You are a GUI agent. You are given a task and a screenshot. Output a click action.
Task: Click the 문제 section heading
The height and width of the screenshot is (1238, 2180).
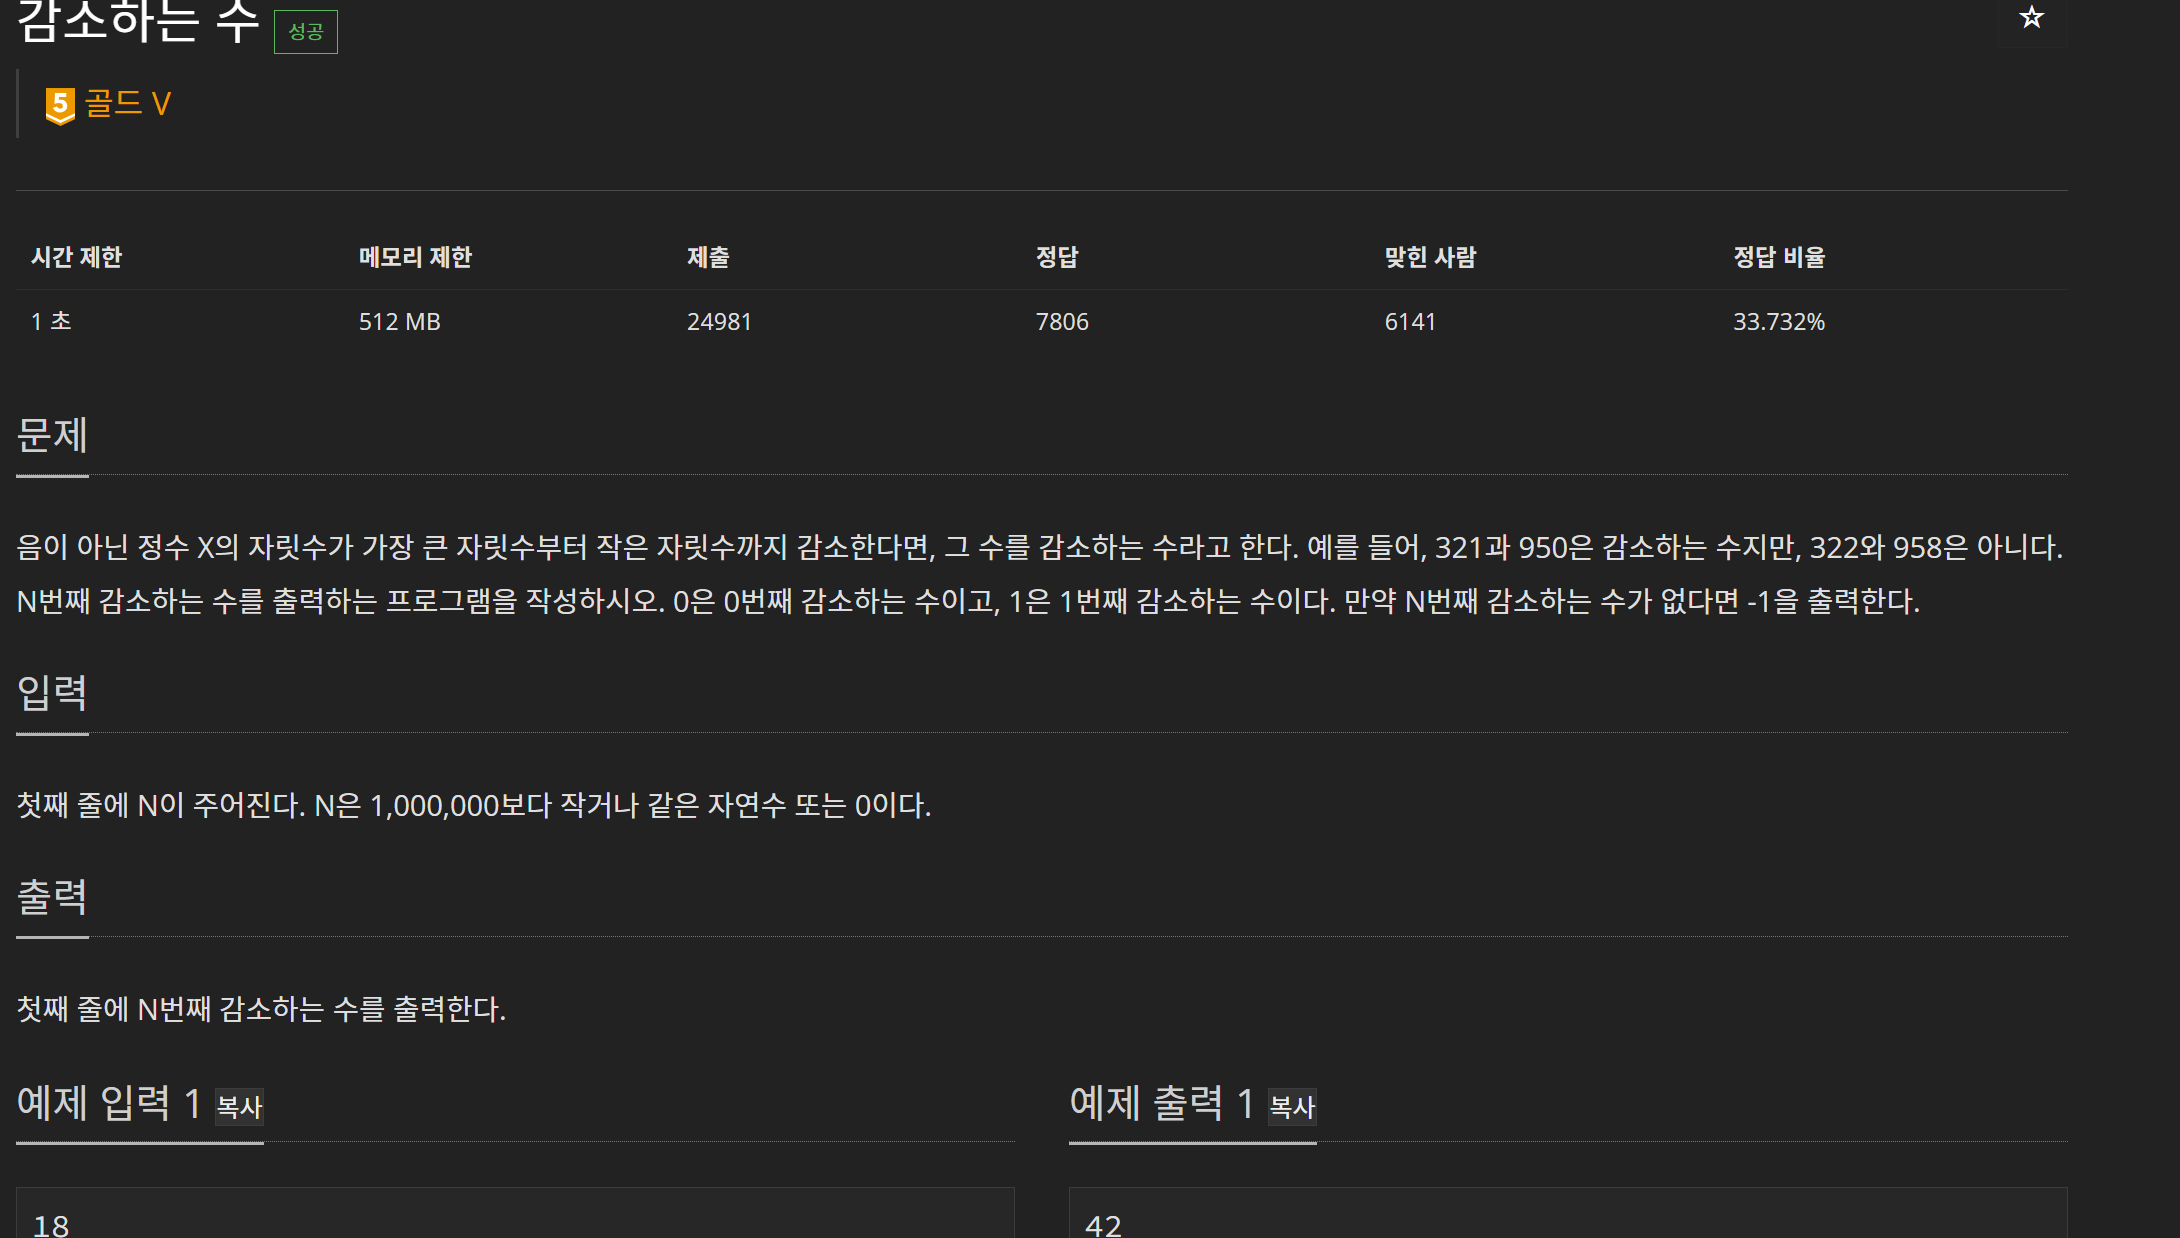pos(52,436)
